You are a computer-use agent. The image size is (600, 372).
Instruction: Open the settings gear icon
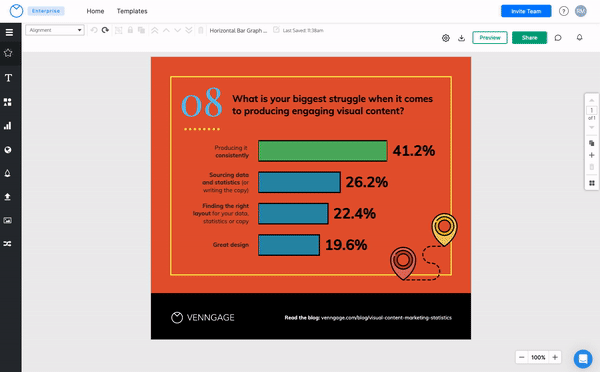446,38
